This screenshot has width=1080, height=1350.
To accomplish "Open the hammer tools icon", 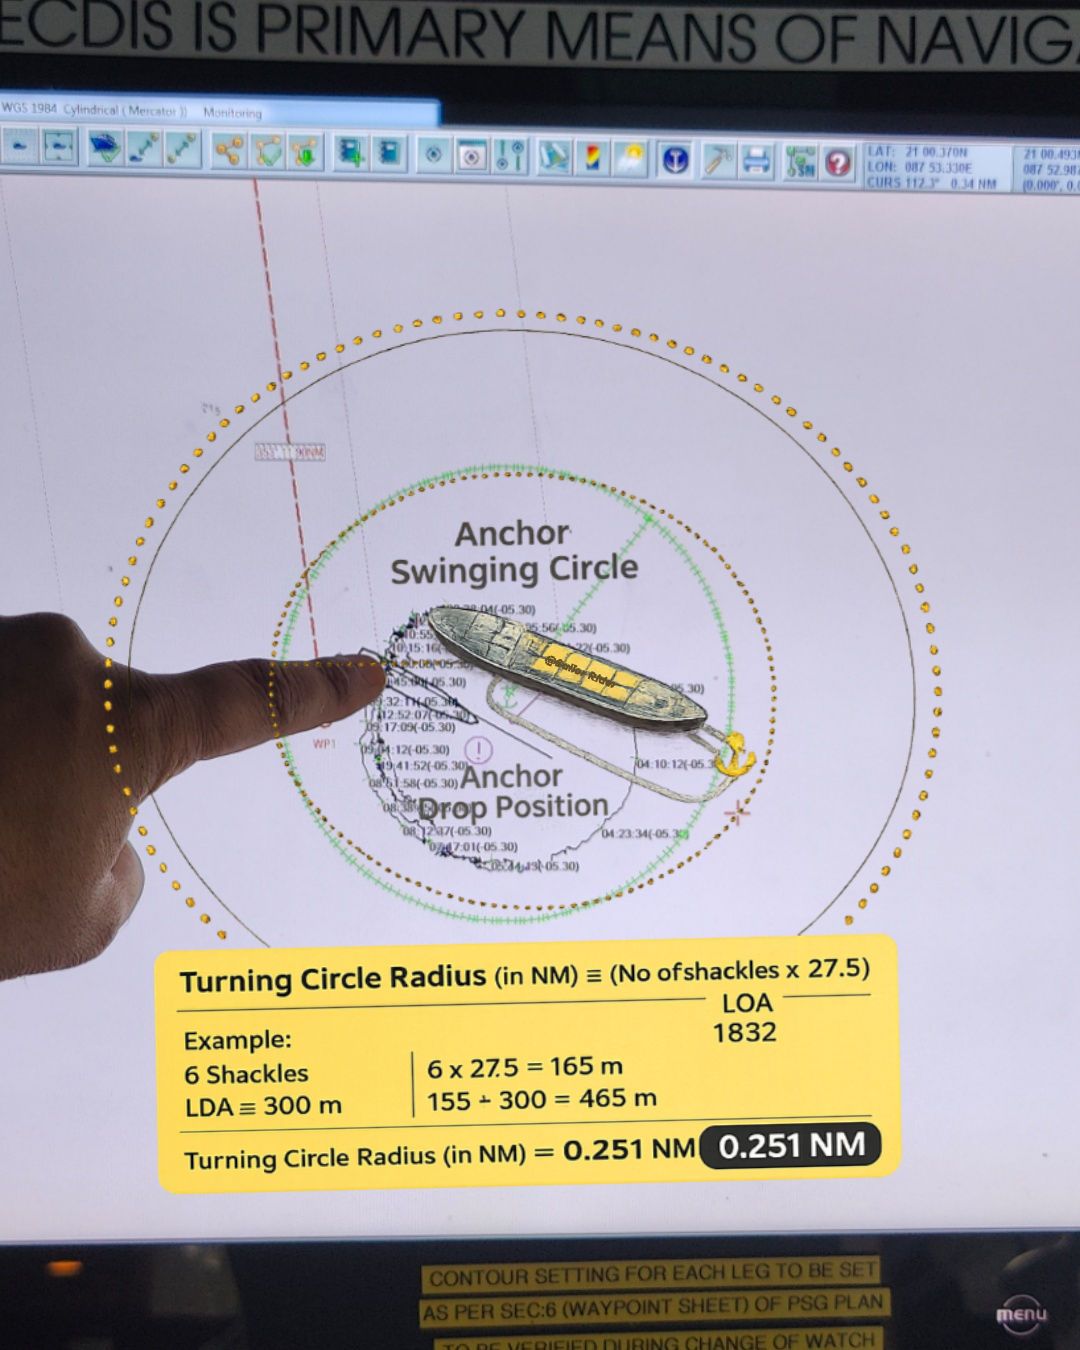I will (x=719, y=160).
